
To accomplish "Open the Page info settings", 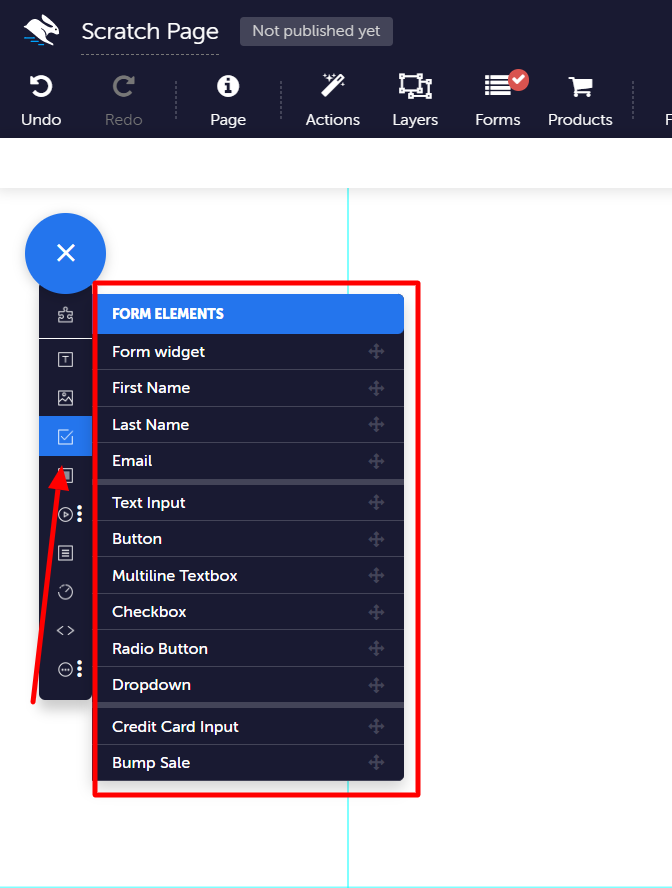I will click(x=228, y=86).
